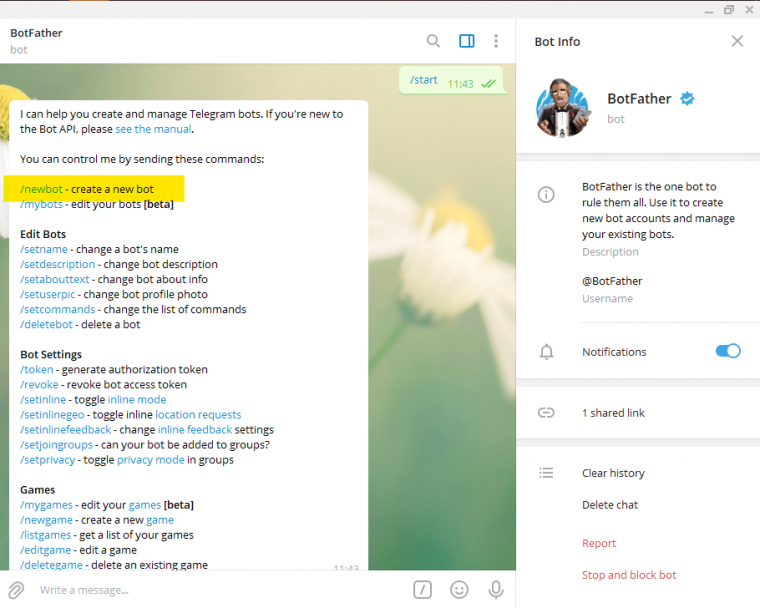The width and height of the screenshot is (760, 608).
Task: Click the 'games' link after /mygames
Action: coord(144,505)
